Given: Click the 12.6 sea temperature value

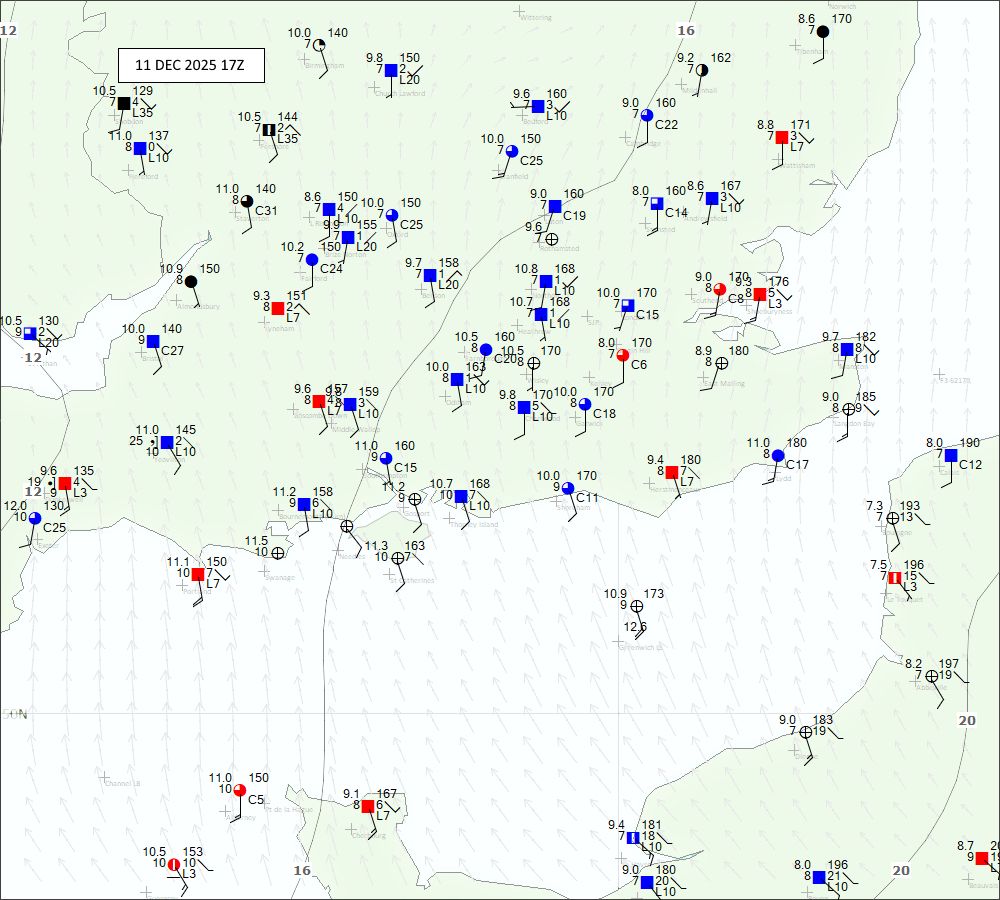Looking at the screenshot, I should [635, 626].
